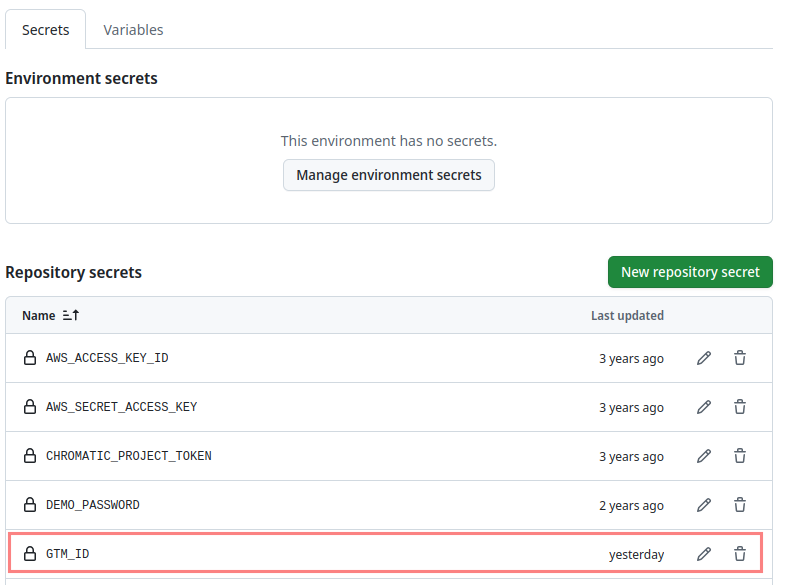Click New repository secret

690,271
